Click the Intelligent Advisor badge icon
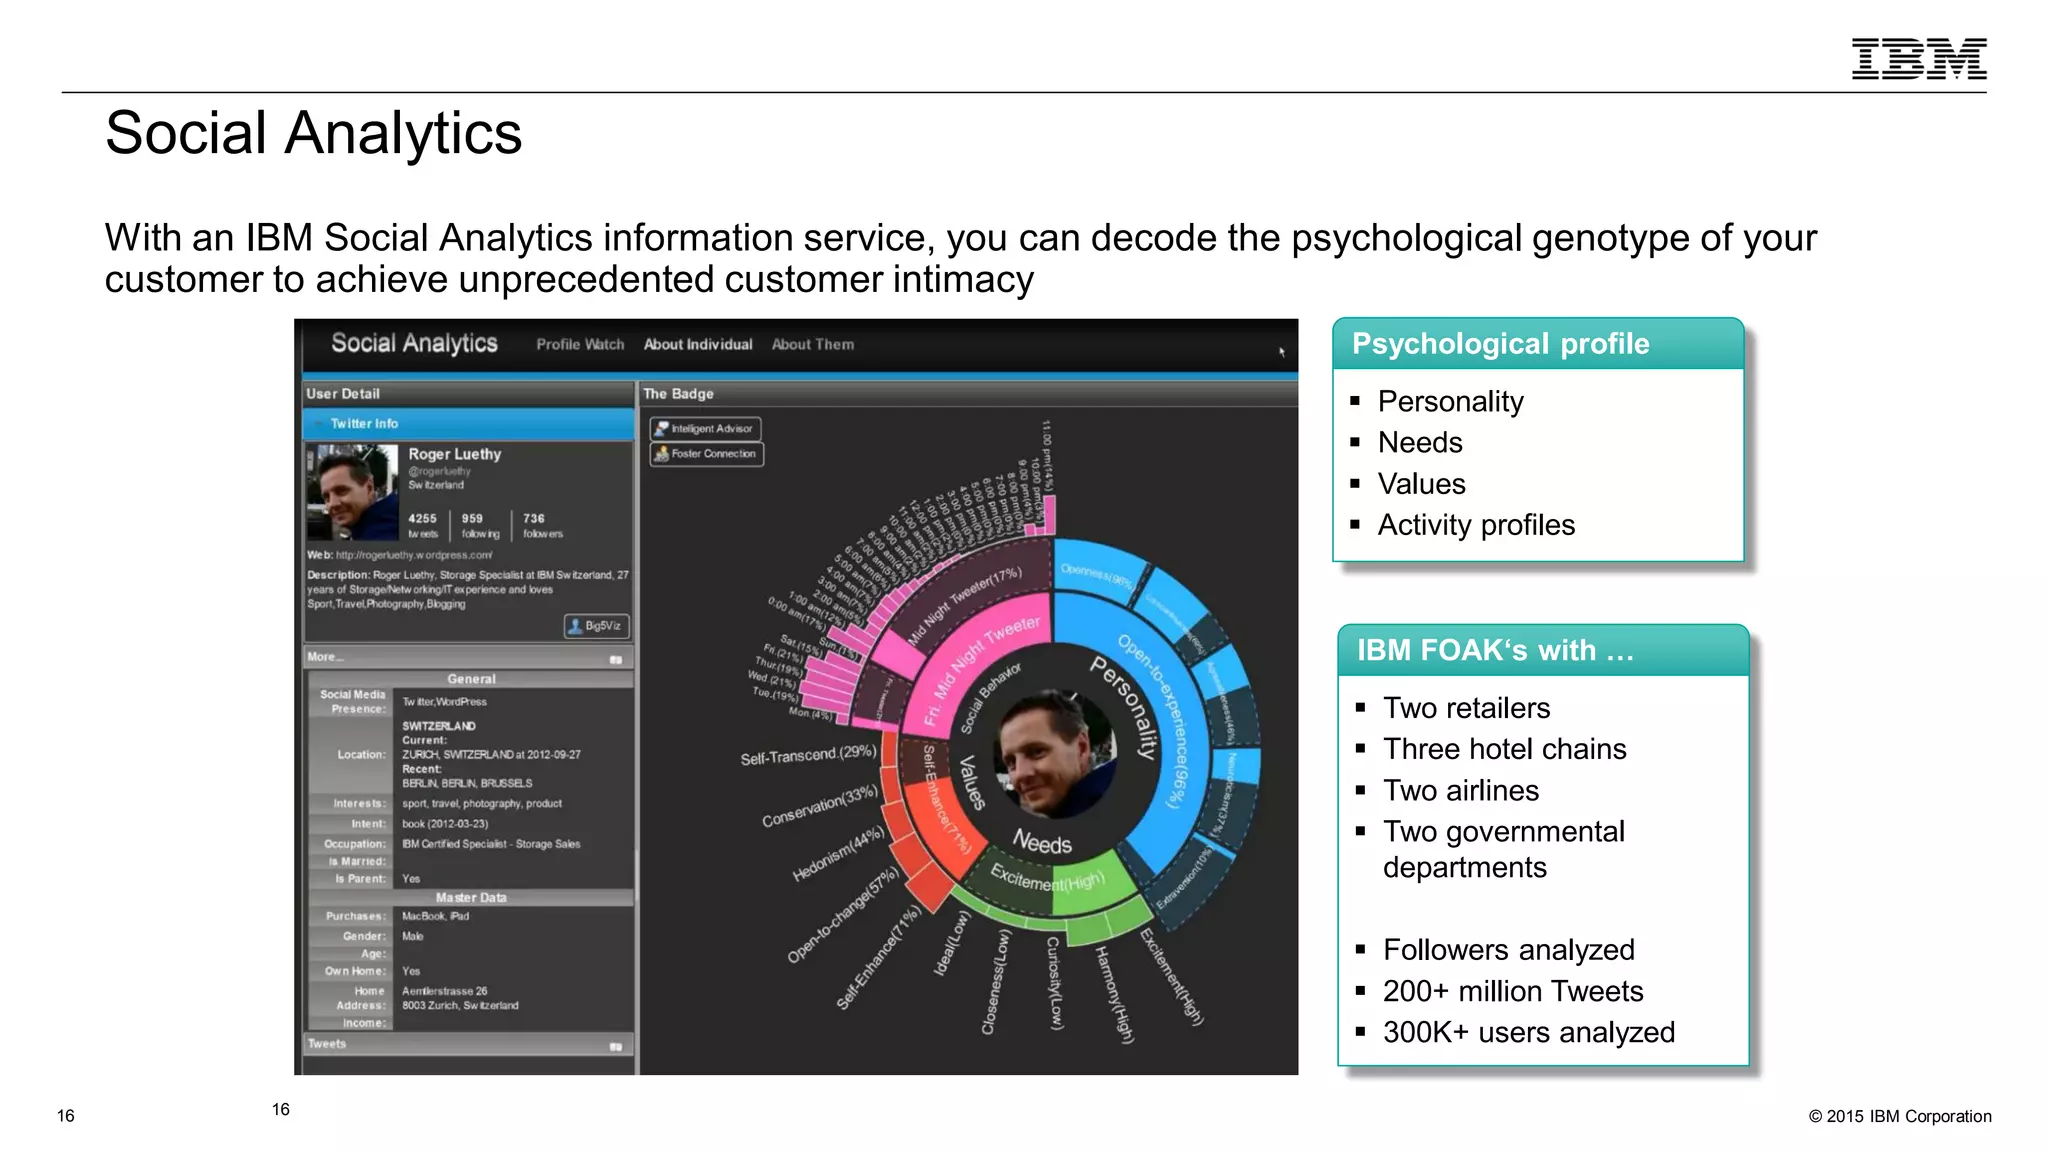The image size is (2048, 1152). click(661, 429)
